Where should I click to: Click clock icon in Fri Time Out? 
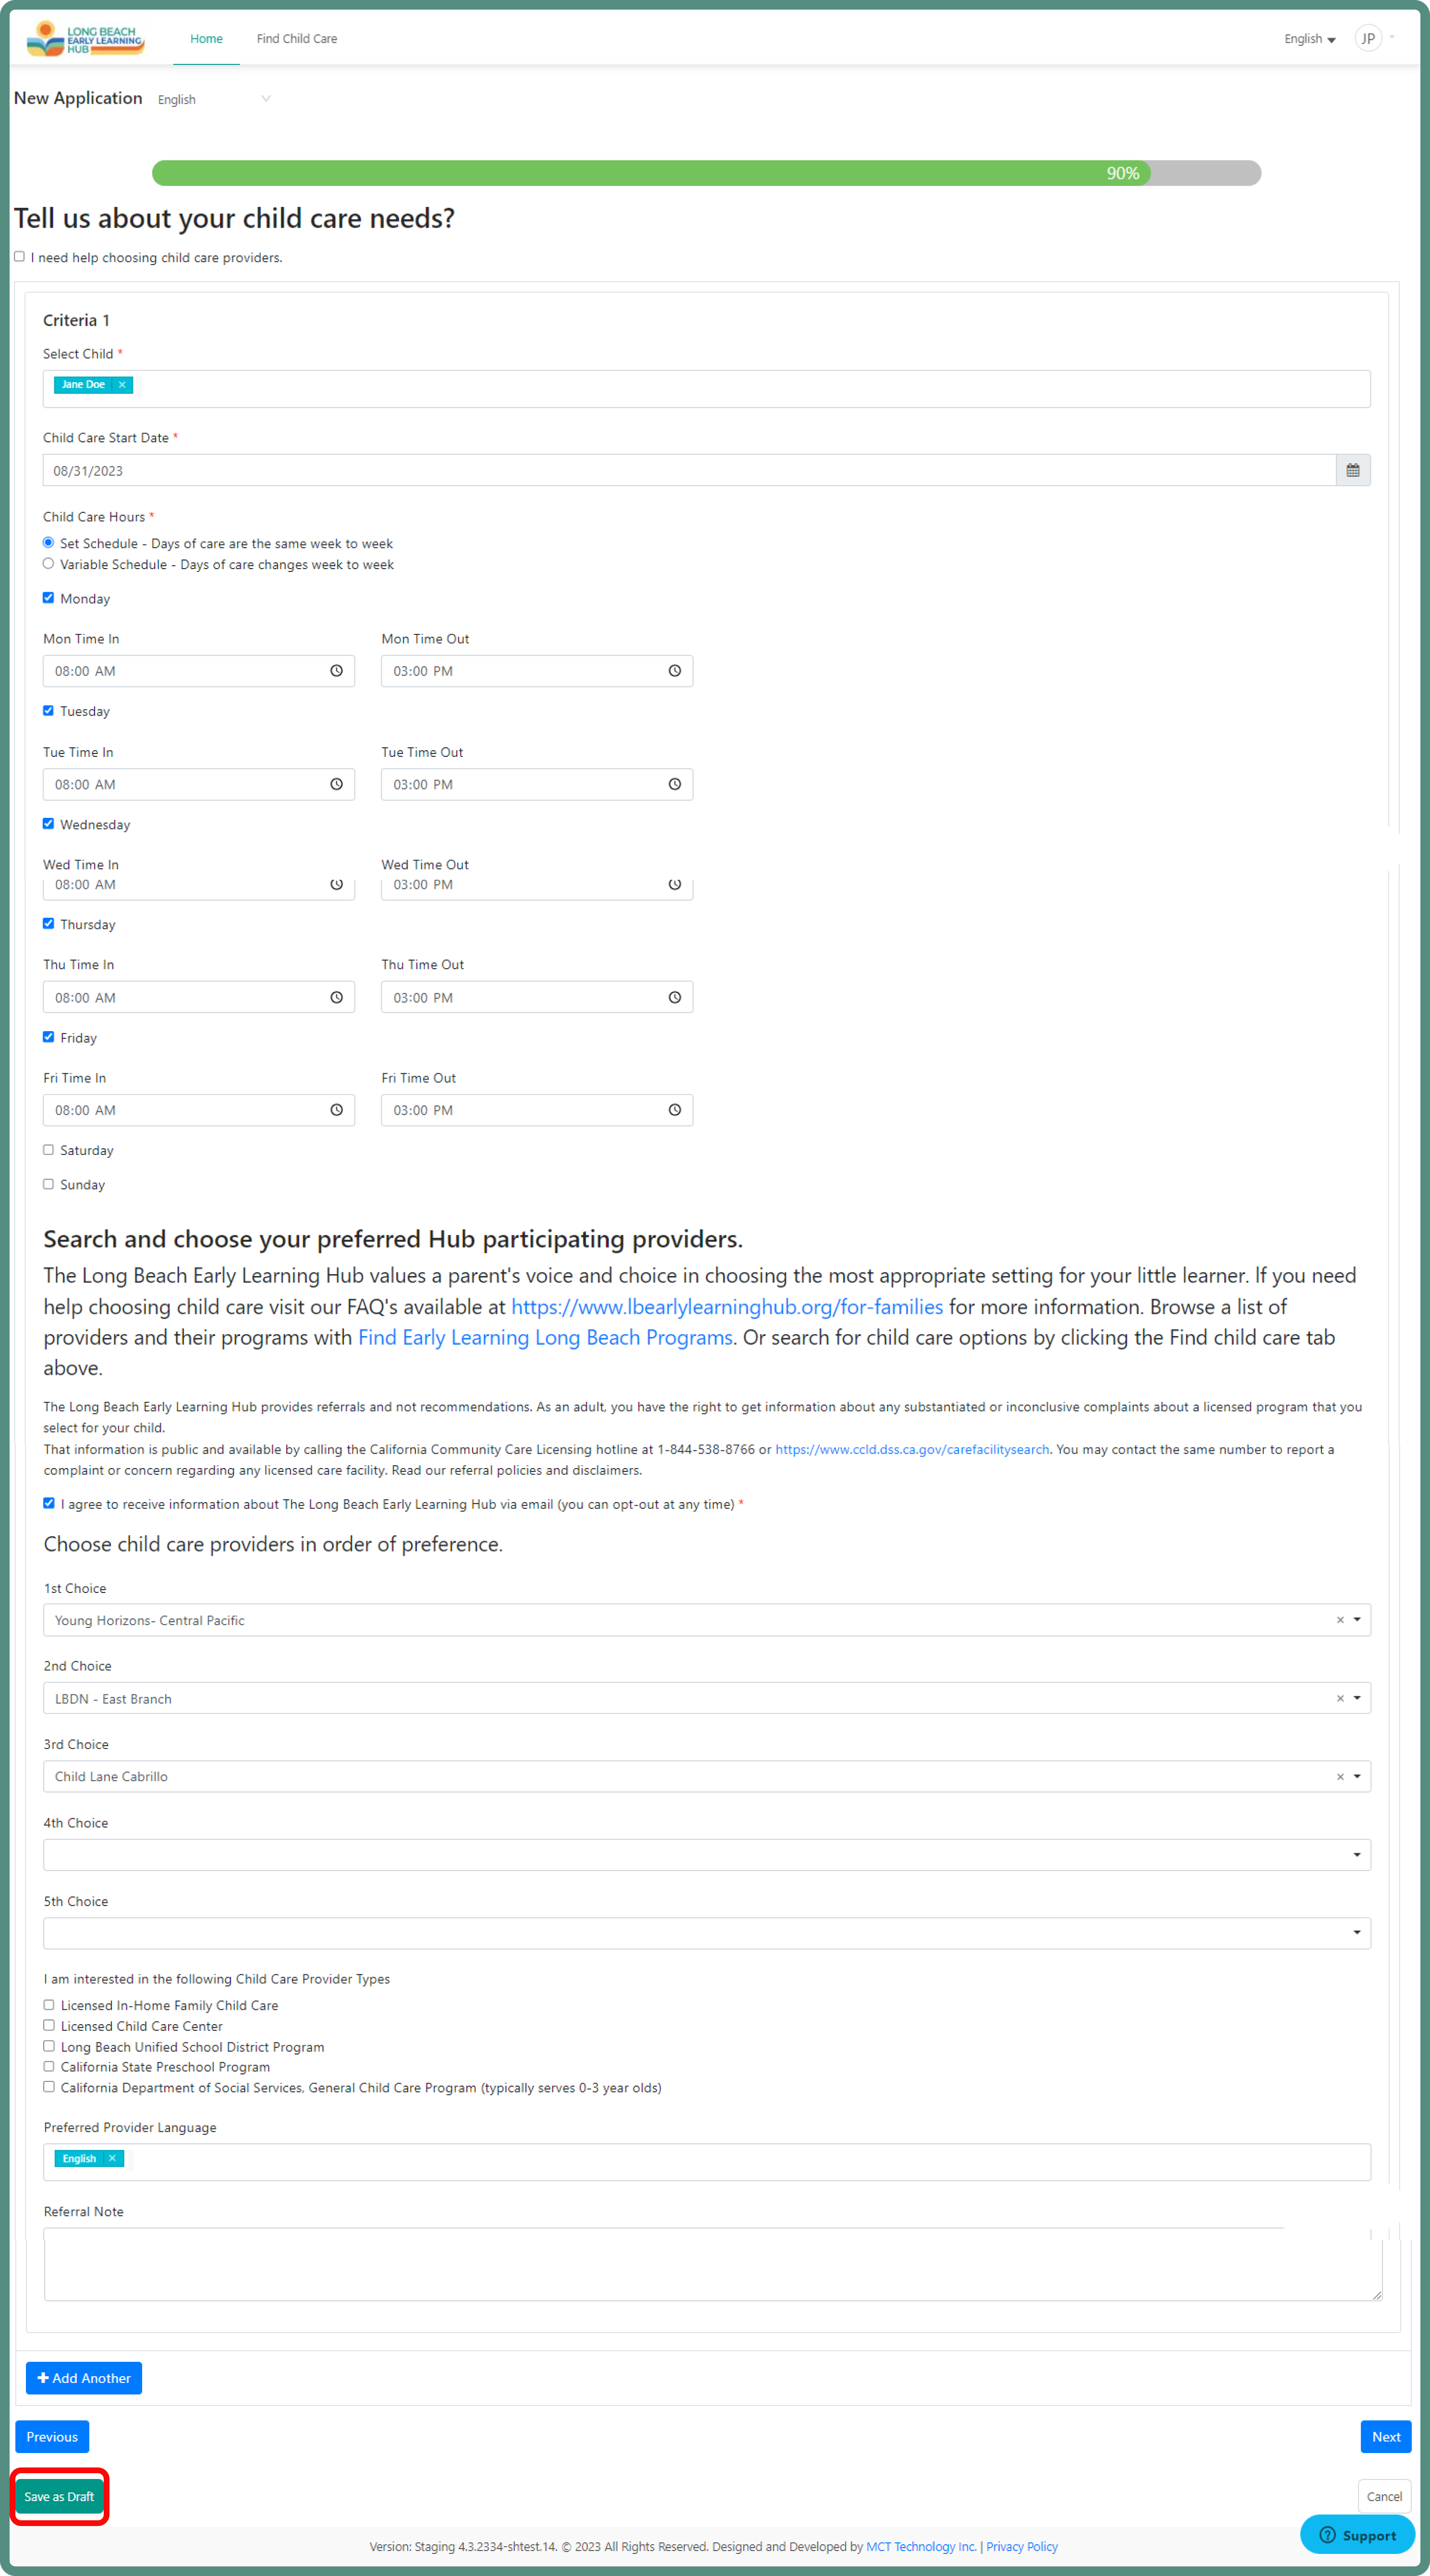674,1110
